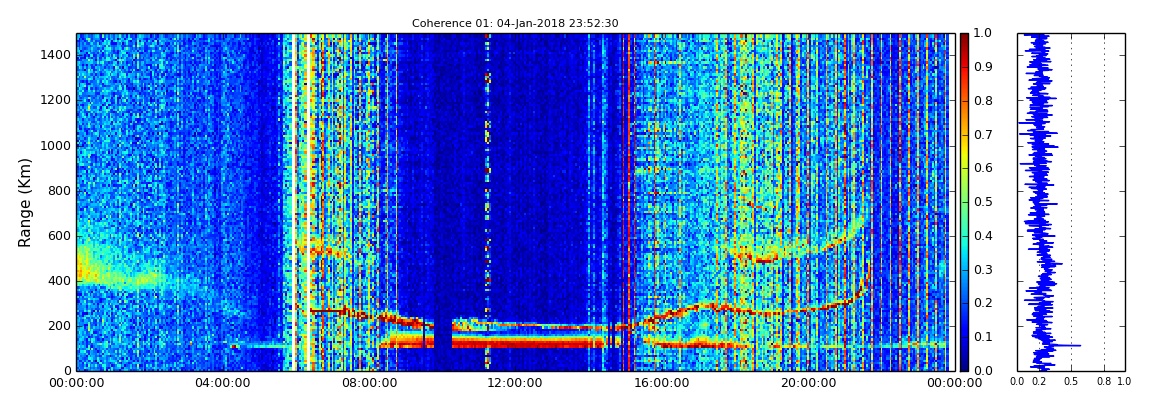Click the plot title "Coherence 01: 04-Jan-2018 23:52:30"

pos(515,23)
